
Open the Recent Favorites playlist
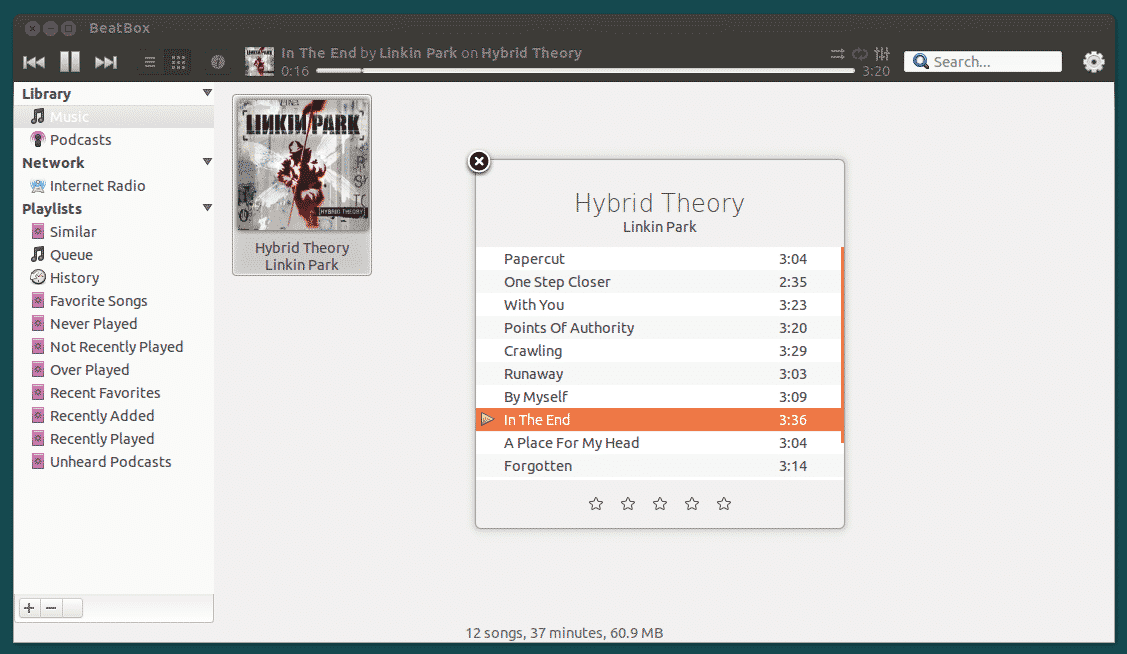(114, 392)
